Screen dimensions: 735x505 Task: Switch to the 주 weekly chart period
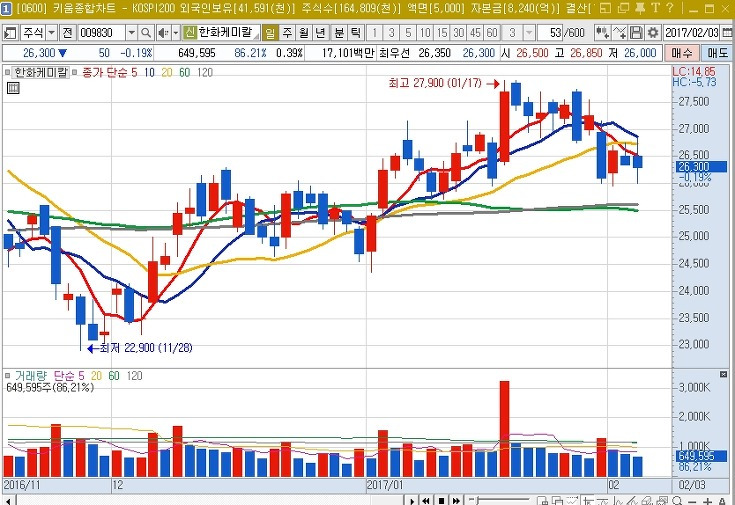(x=287, y=33)
